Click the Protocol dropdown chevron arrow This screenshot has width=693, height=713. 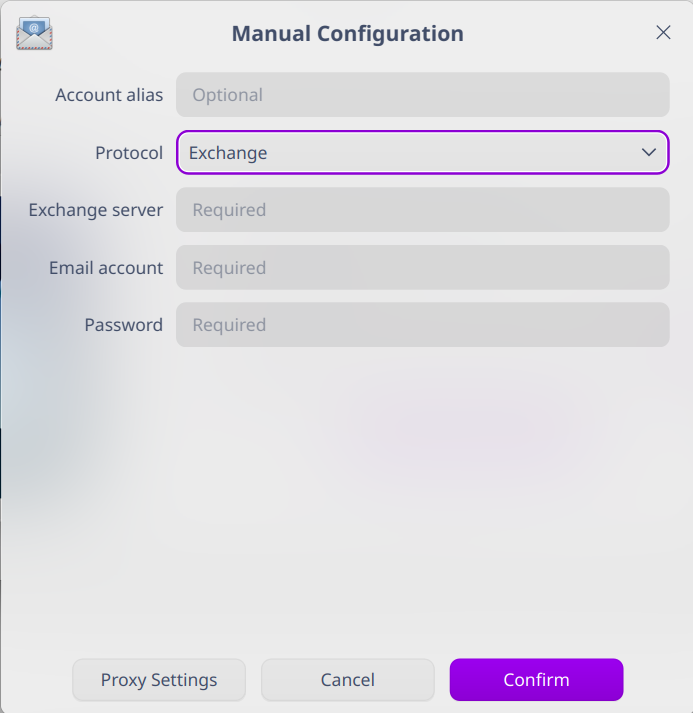(648, 153)
